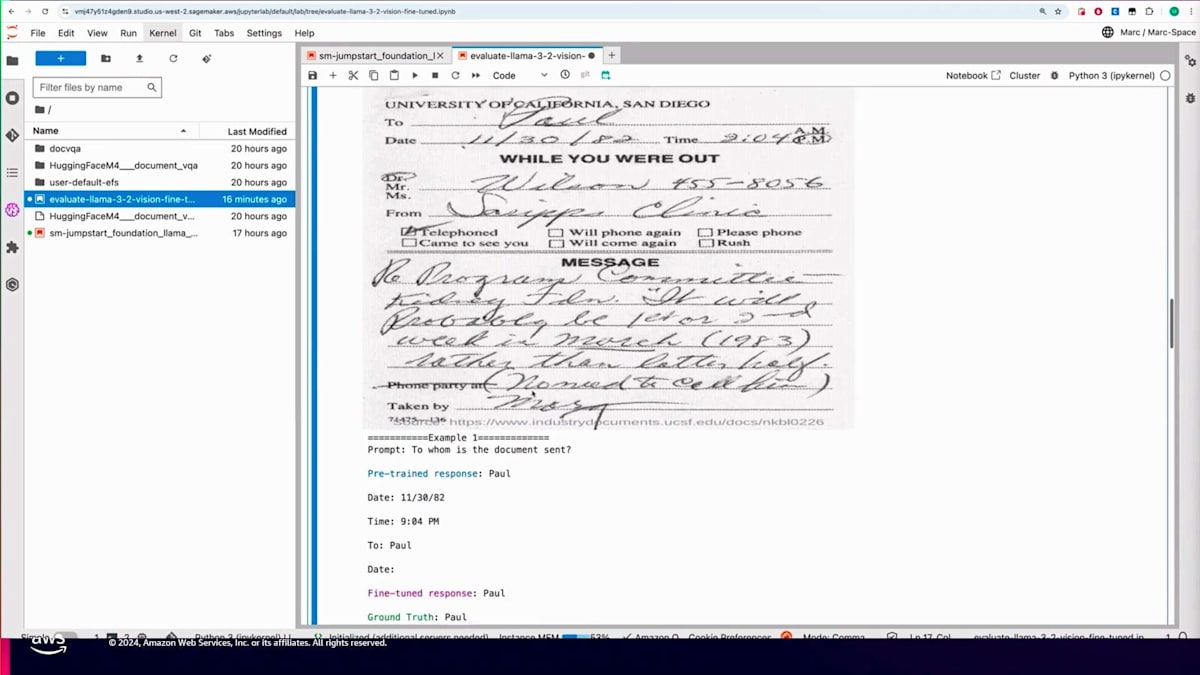Create a new folder in file browser
This screenshot has width=1200, height=675.
tap(106, 59)
